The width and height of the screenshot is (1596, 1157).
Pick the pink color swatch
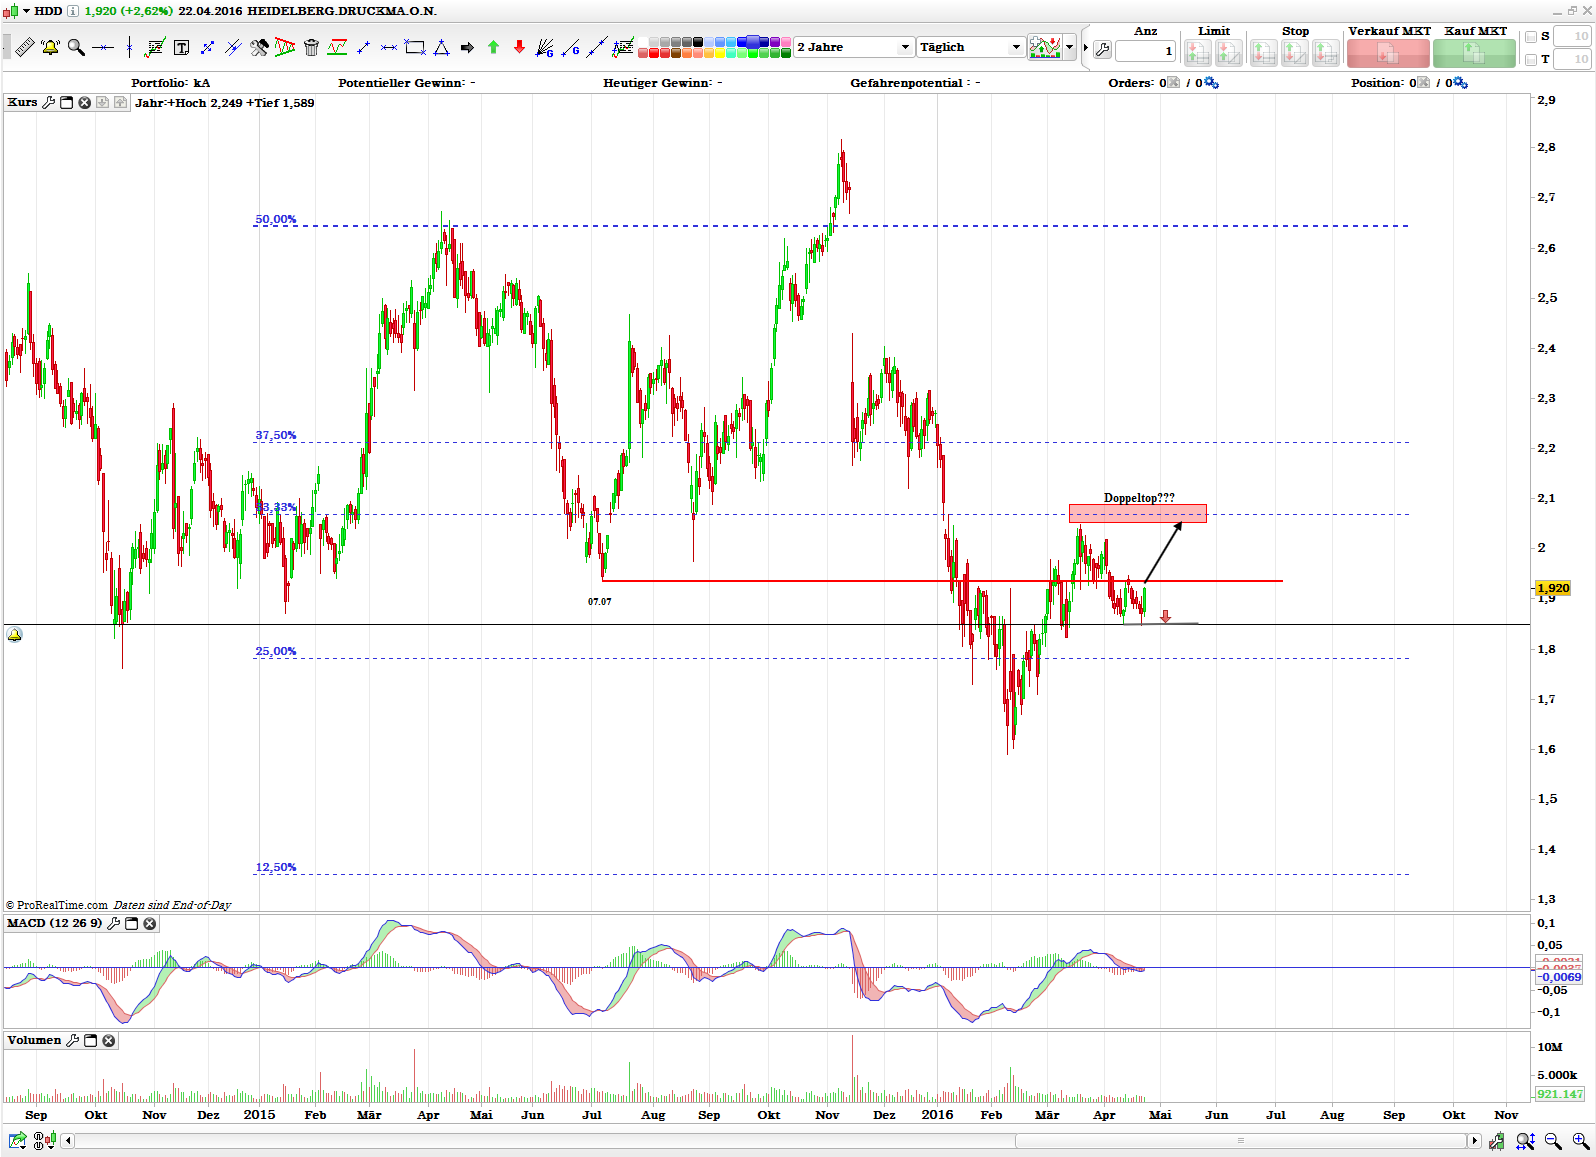tap(787, 42)
